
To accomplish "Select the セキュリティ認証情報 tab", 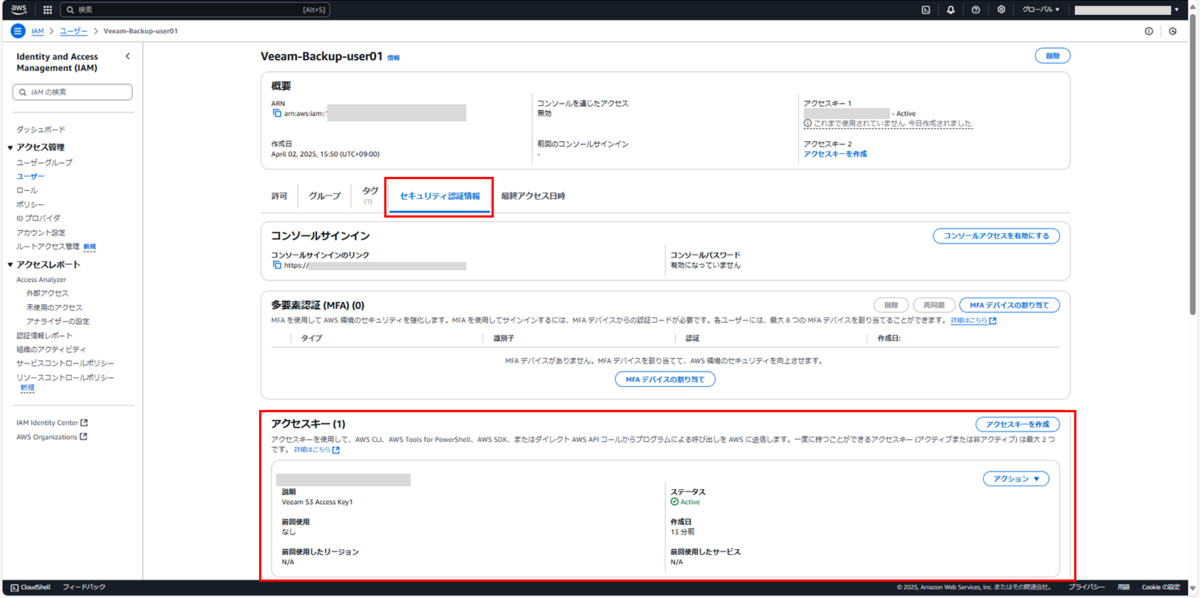I will click(x=440, y=196).
